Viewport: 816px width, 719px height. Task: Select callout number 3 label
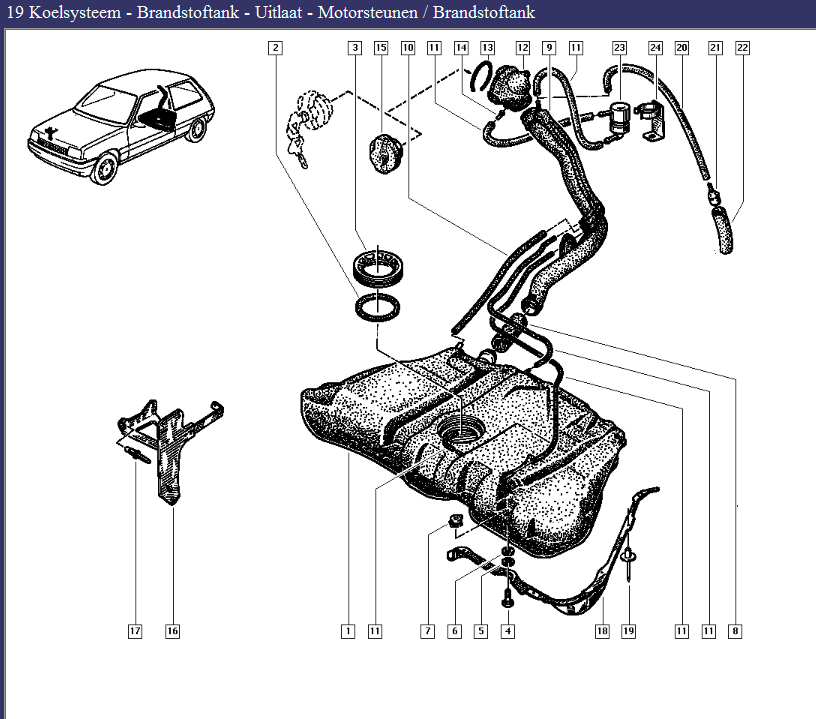coord(355,48)
